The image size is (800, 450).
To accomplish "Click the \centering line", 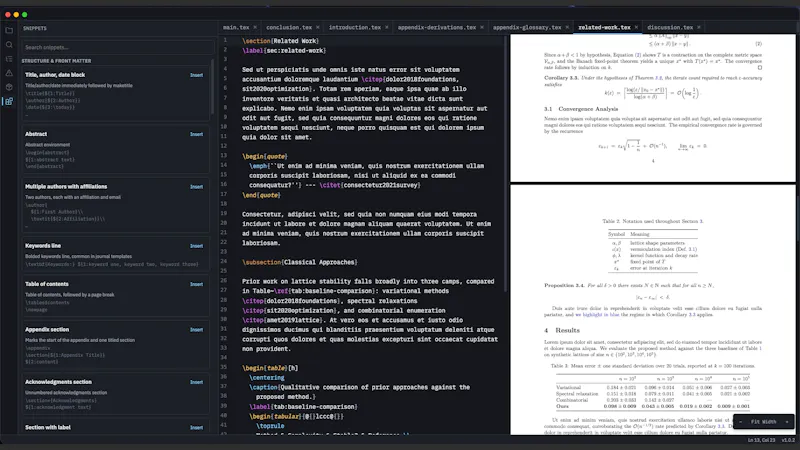I will coord(267,378).
